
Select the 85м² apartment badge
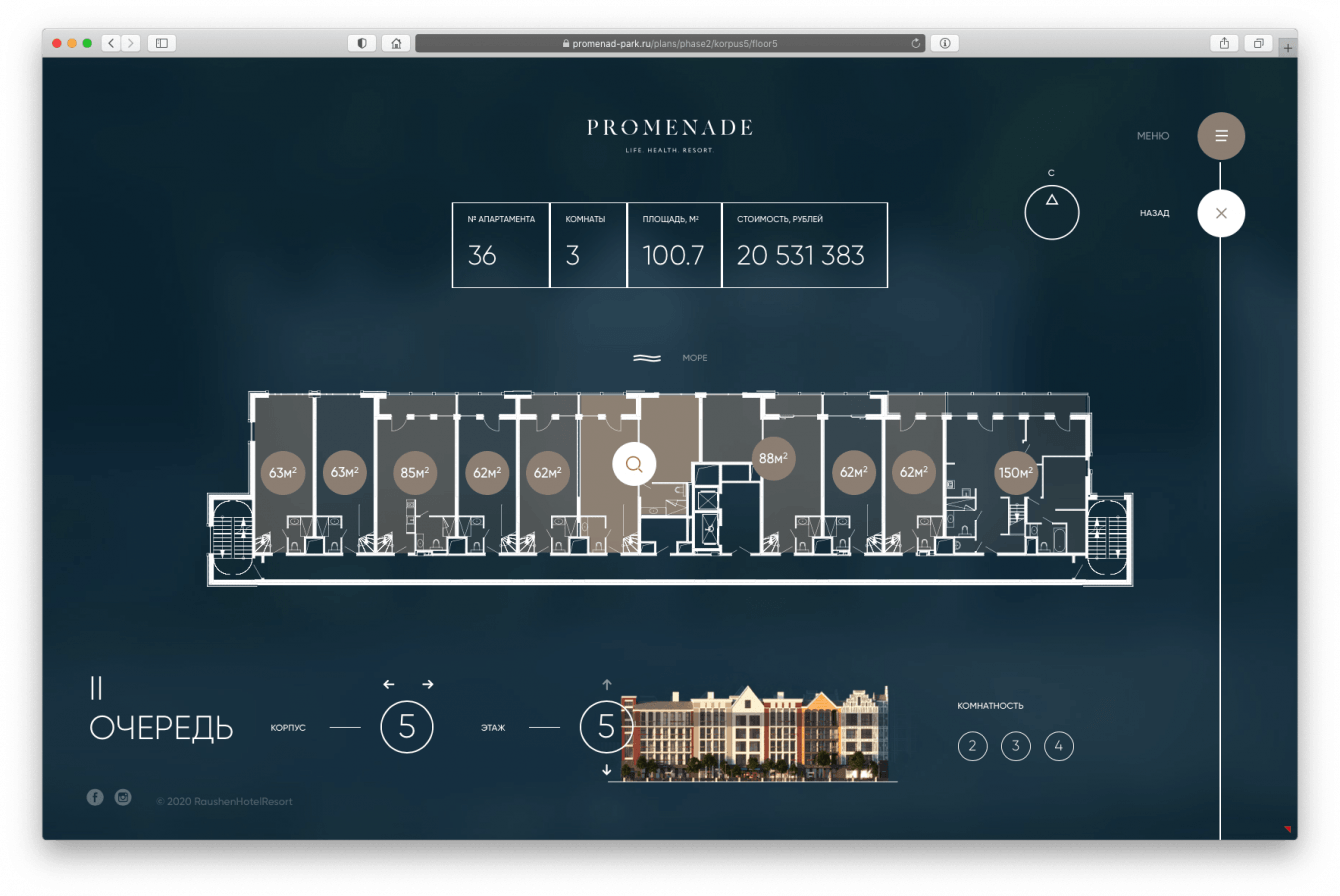click(415, 472)
